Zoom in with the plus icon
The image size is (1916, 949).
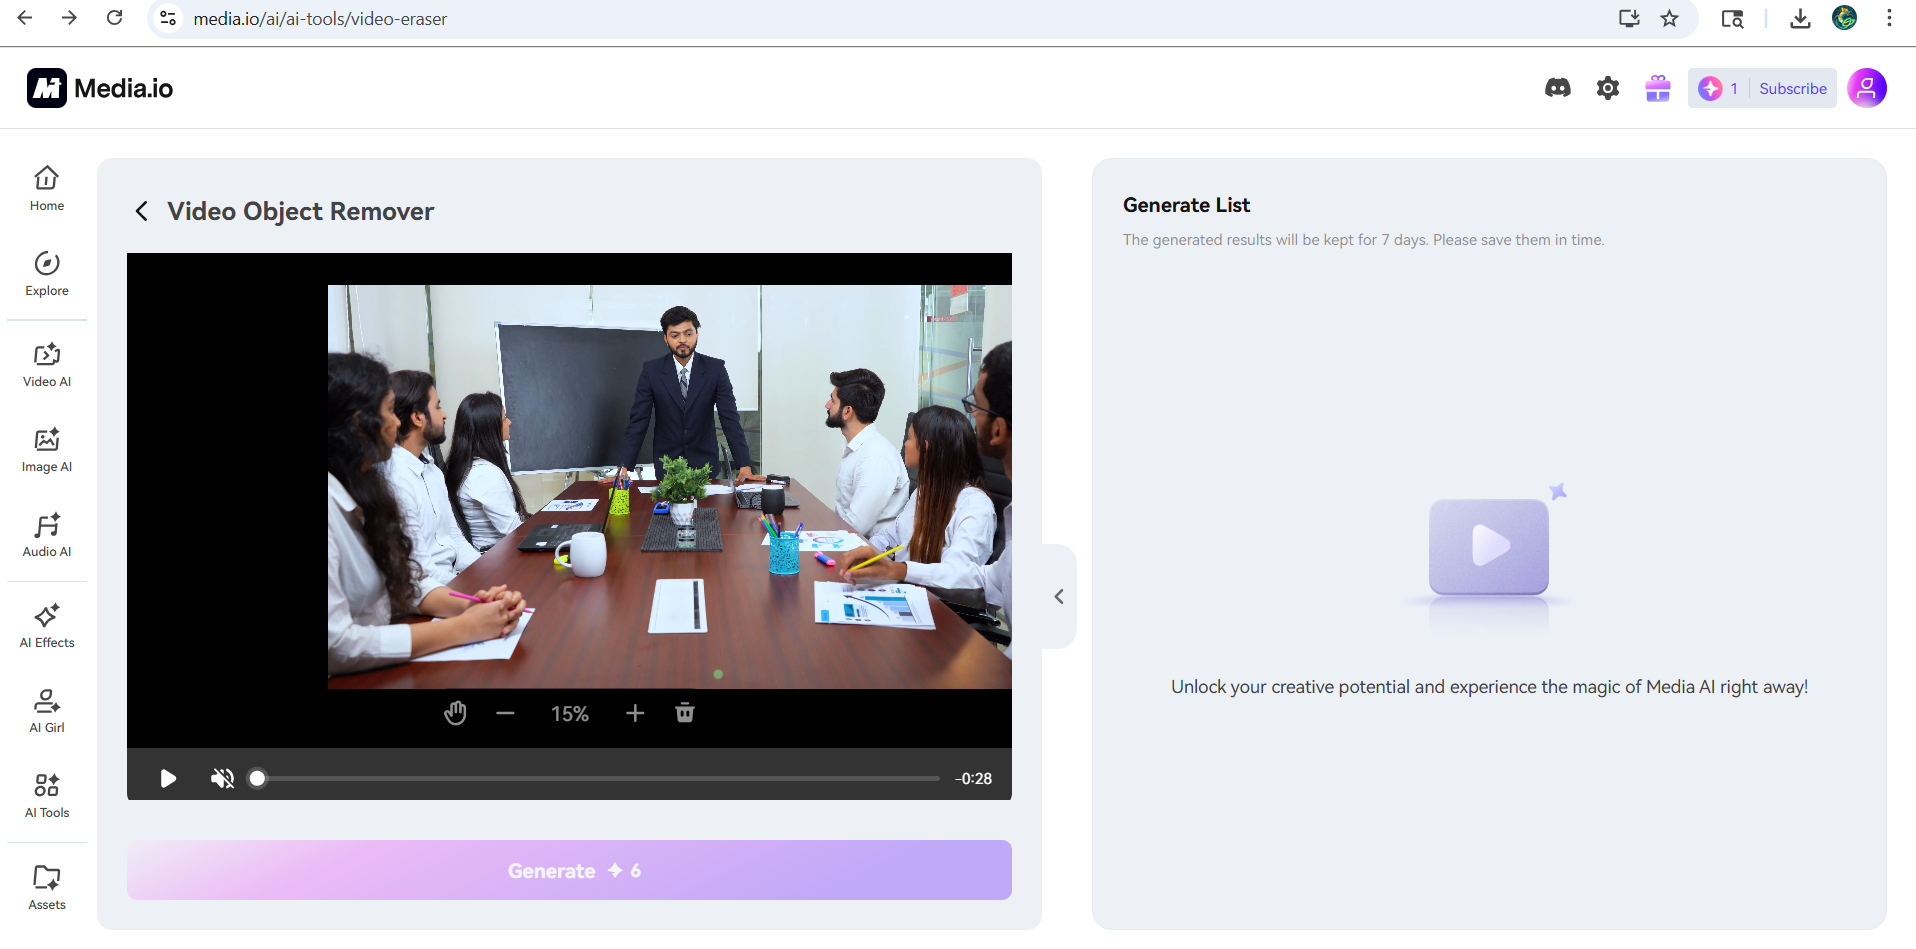click(x=635, y=713)
